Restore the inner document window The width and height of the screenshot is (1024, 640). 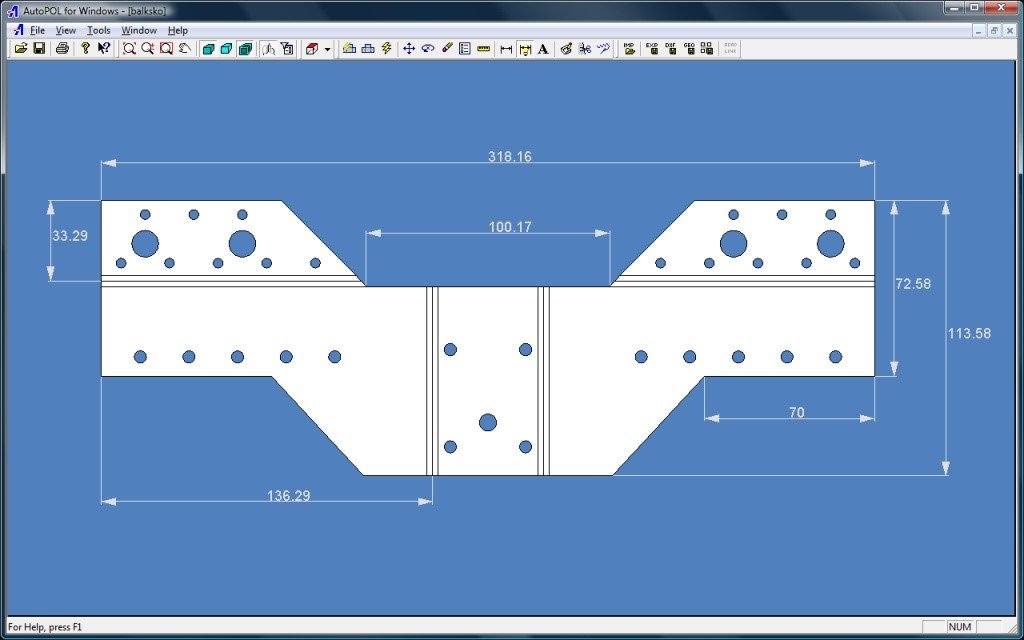[x=995, y=30]
